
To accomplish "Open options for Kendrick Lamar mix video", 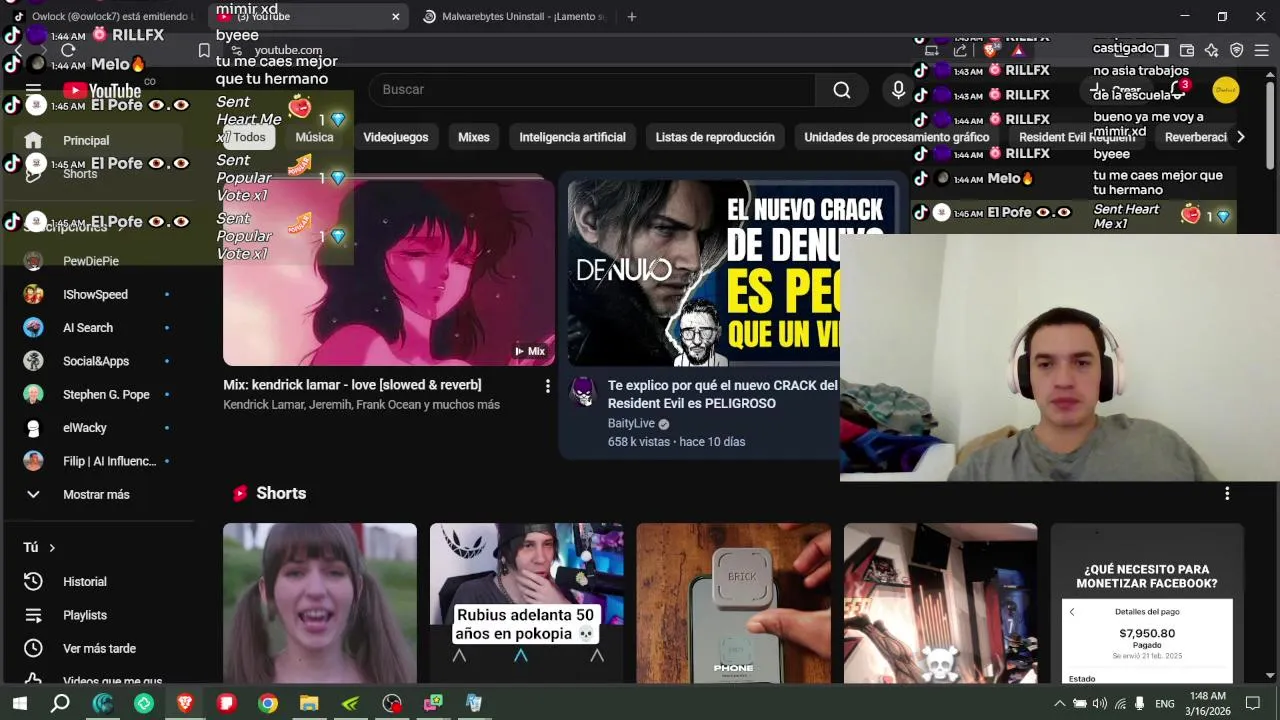I will click(547, 386).
